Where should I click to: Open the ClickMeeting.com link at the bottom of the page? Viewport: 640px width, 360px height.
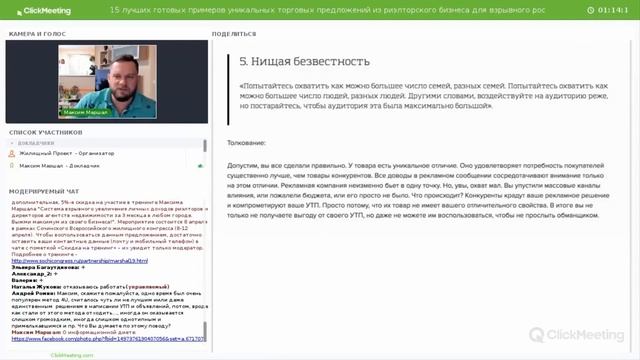pos(72,355)
